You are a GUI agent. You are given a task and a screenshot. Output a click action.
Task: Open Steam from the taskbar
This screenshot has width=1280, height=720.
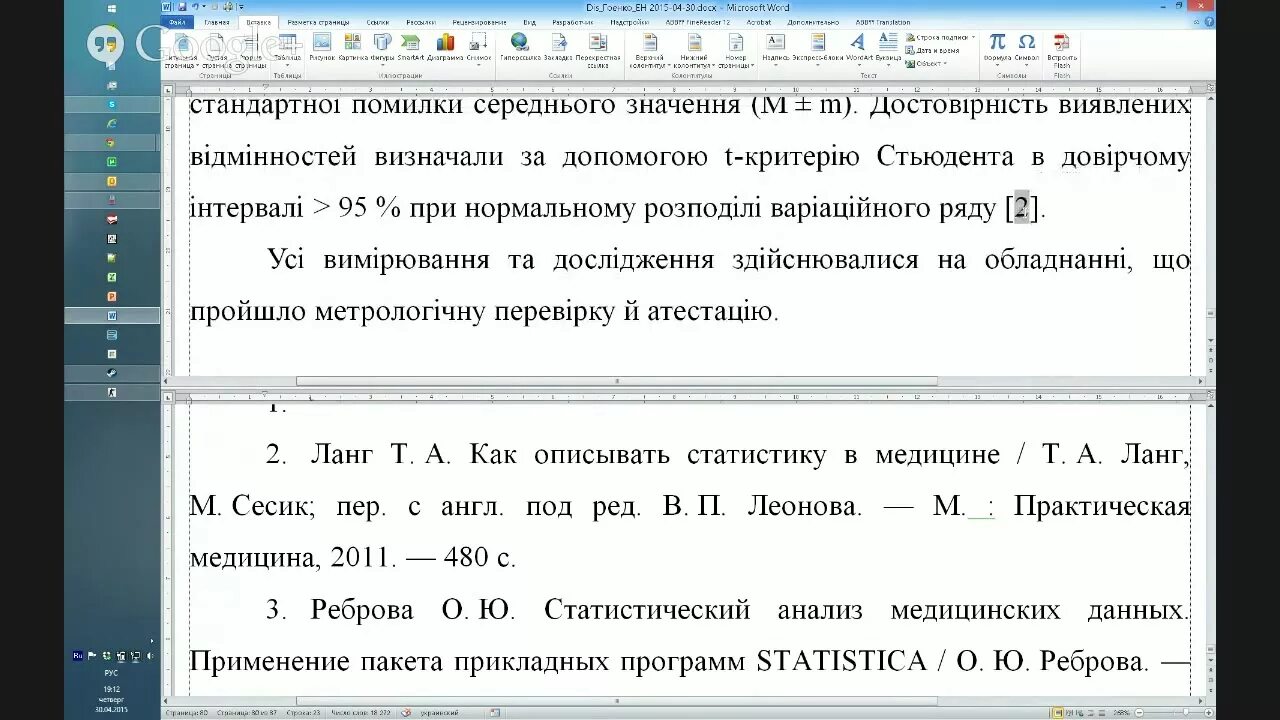112,373
